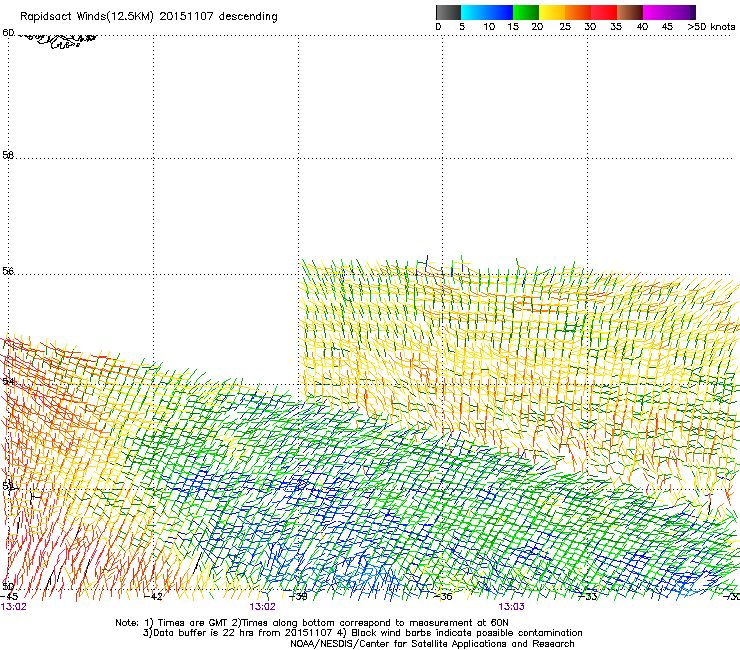Click the 13:03 purple time label
Viewport: 740px width, 650px height.
512,607
